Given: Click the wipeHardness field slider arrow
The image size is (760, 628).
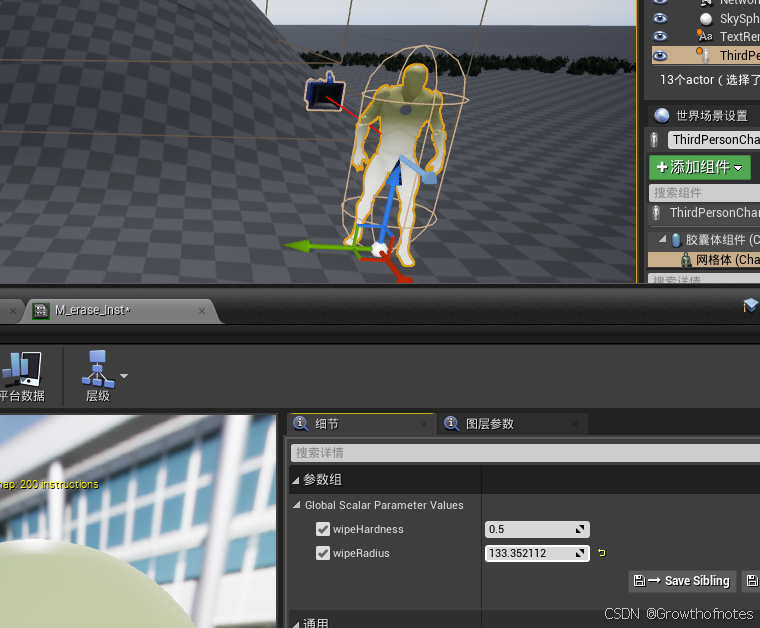Looking at the screenshot, I should click(x=580, y=529).
